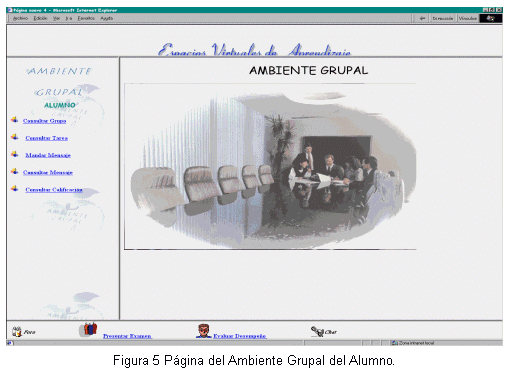Screen dimensions: 516x372
Task: Click the bullet icon next to Mandar Mensaje
Action: point(14,154)
